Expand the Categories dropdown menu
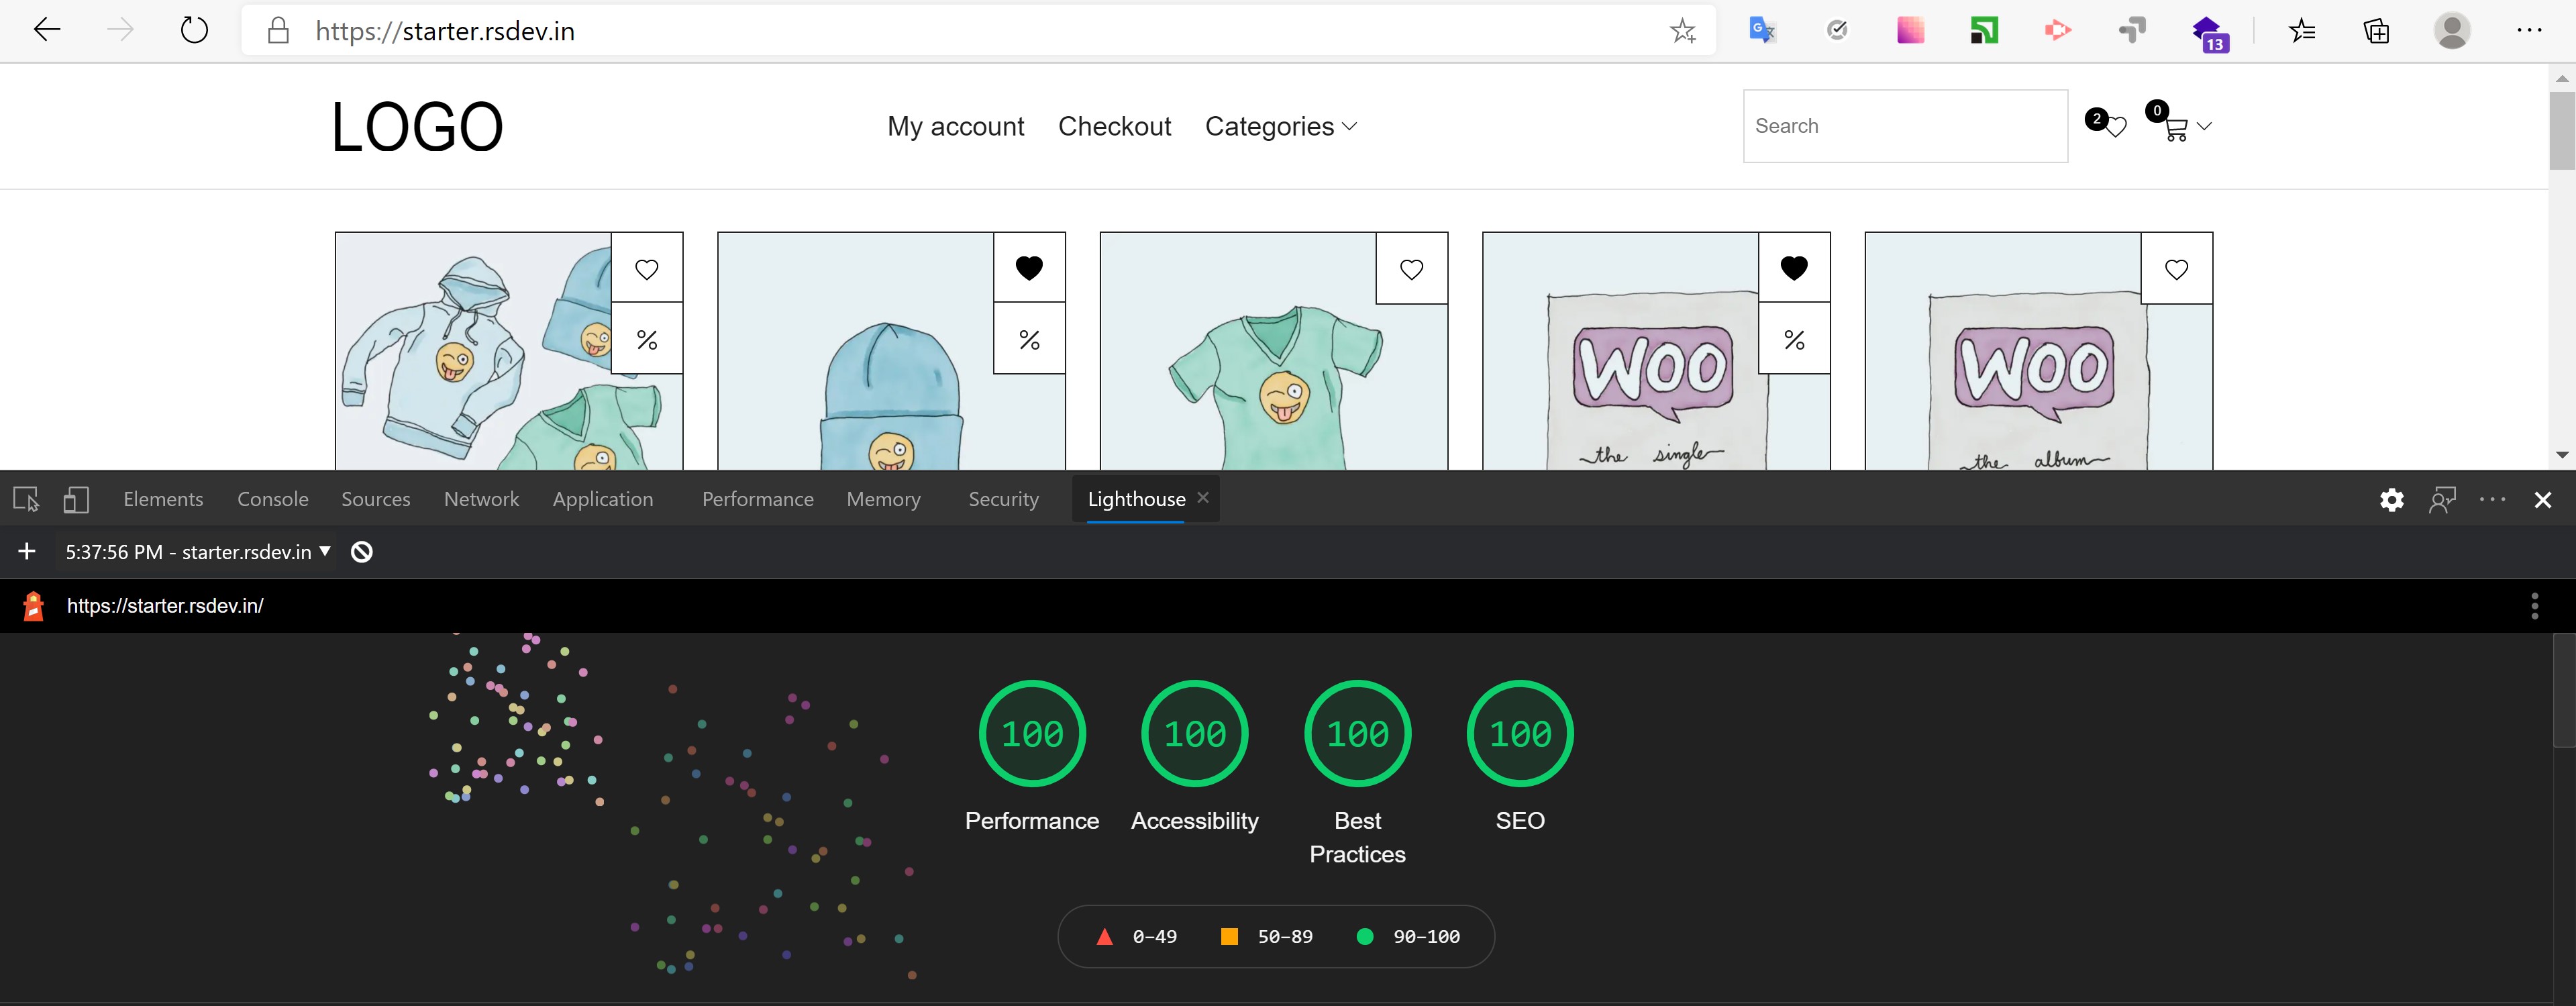This screenshot has height=1006, width=2576. [x=1280, y=126]
